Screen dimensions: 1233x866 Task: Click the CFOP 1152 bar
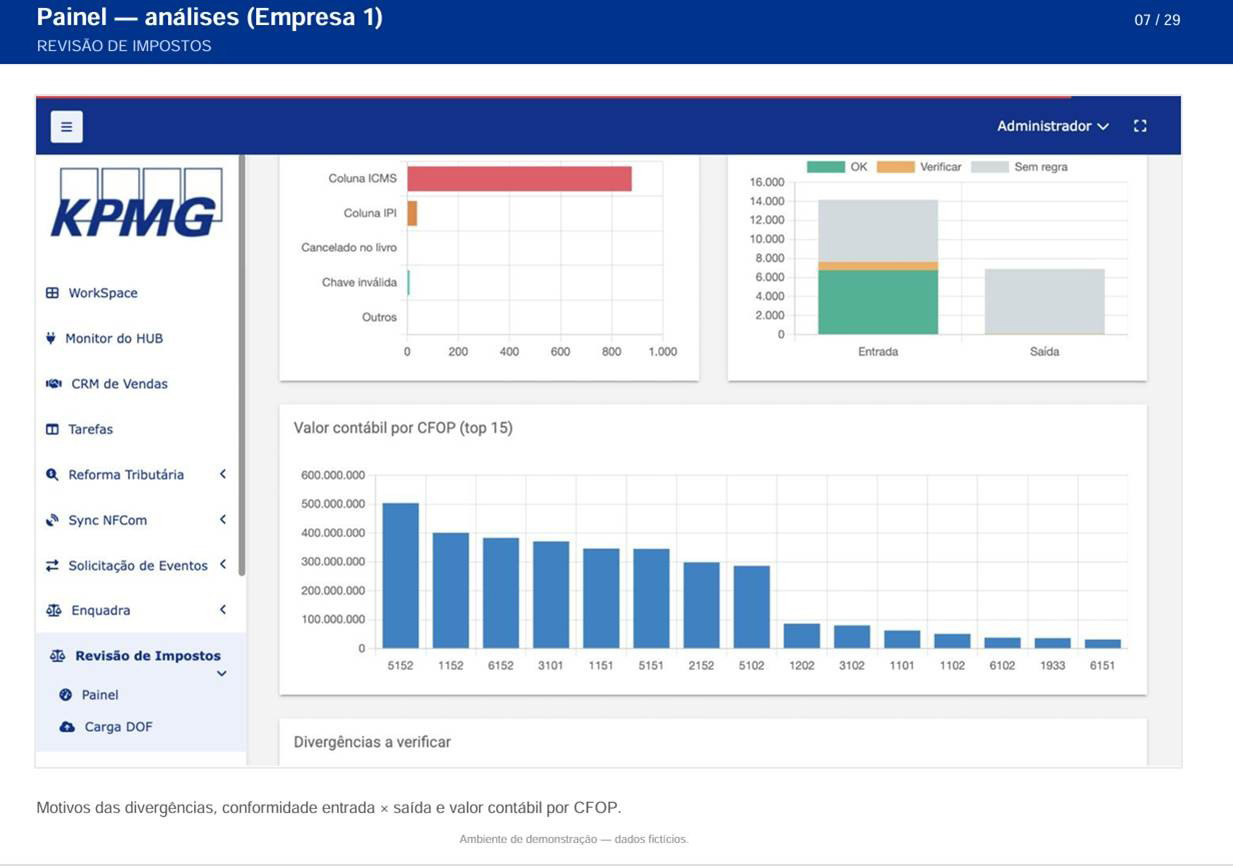point(451,591)
